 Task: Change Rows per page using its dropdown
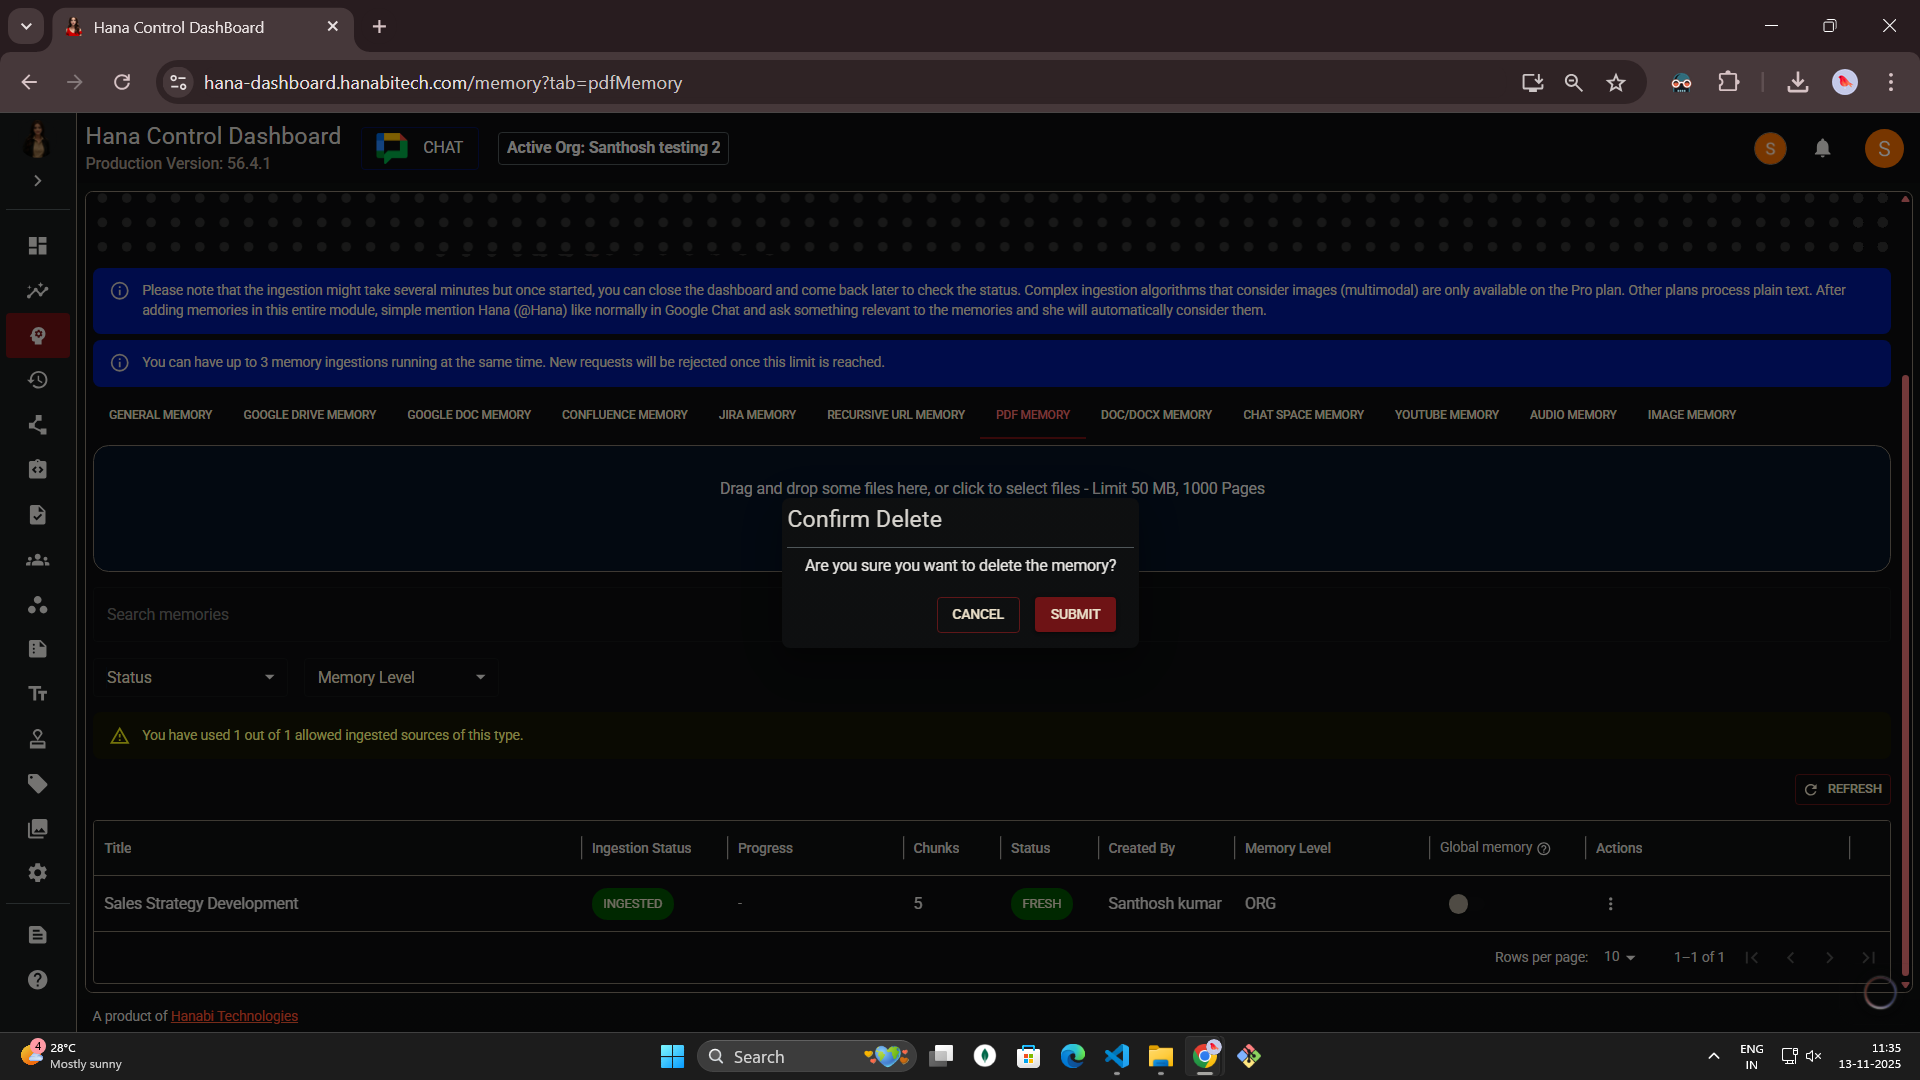[x=1618, y=957]
